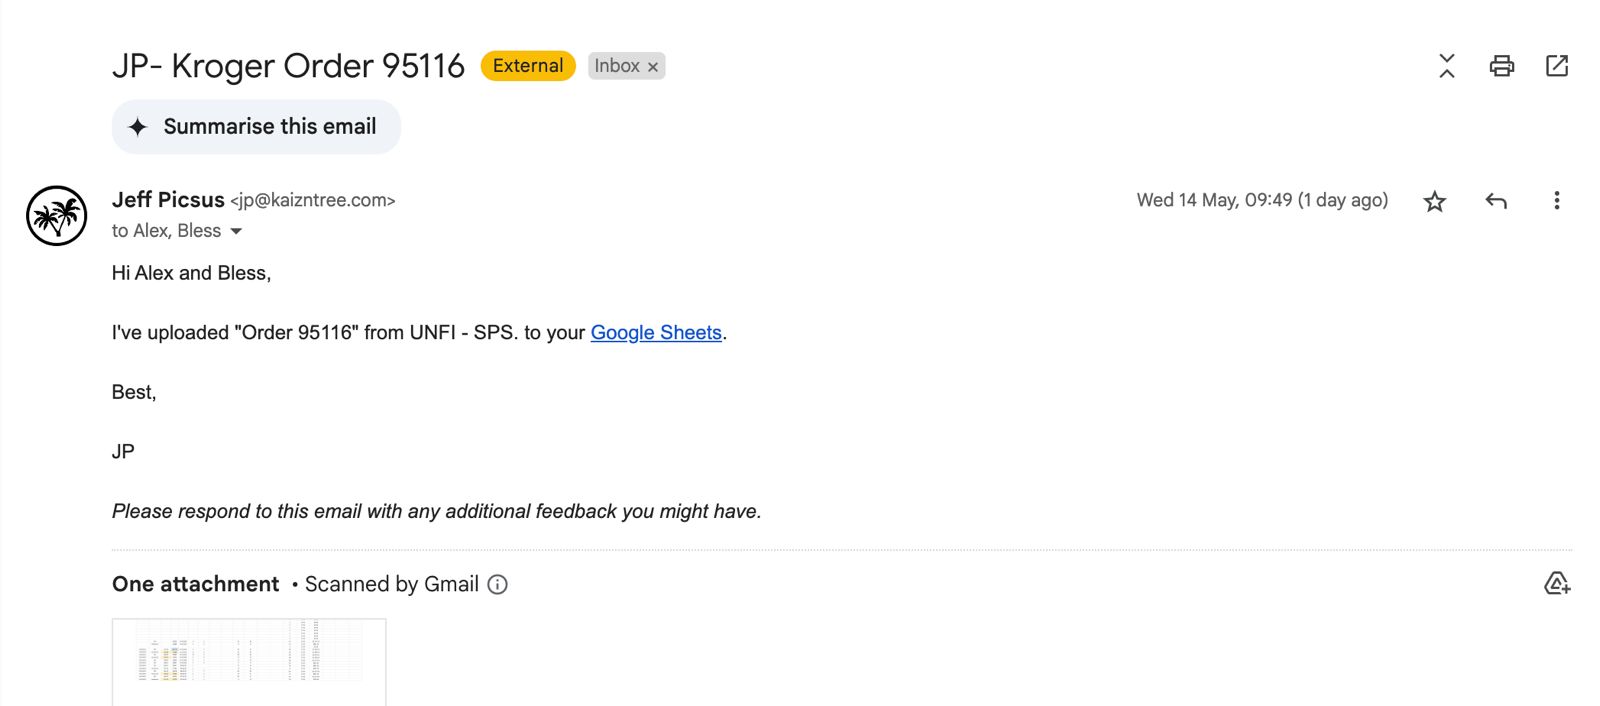The image size is (1600, 706).
Task: Click the Inbox label chip
Action: click(x=617, y=66)
